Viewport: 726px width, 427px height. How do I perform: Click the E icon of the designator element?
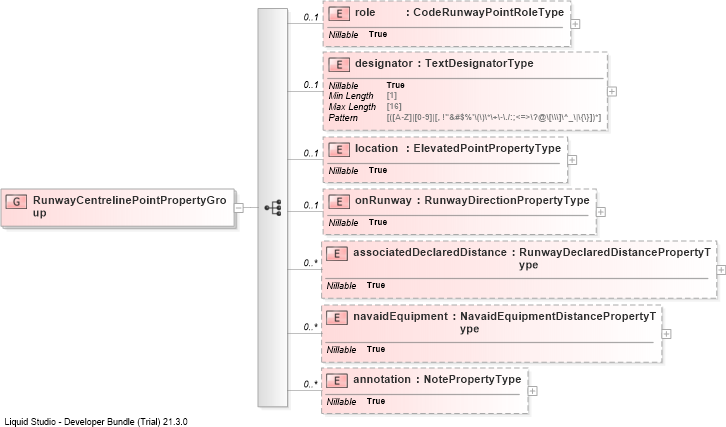click(x=338, y=64)
